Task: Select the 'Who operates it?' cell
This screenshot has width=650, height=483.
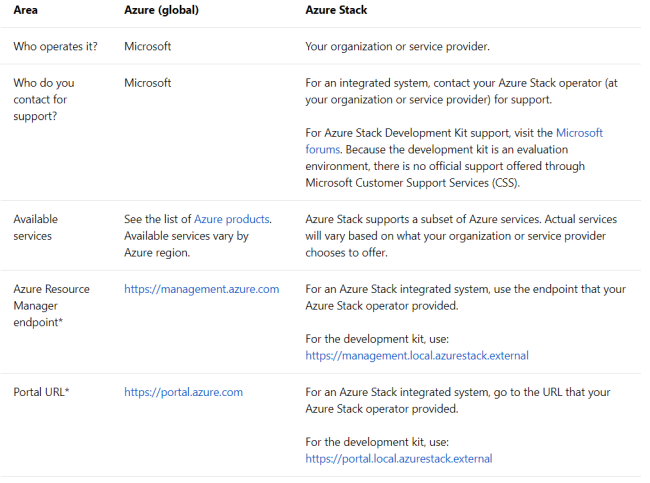Action: [55, 46]
